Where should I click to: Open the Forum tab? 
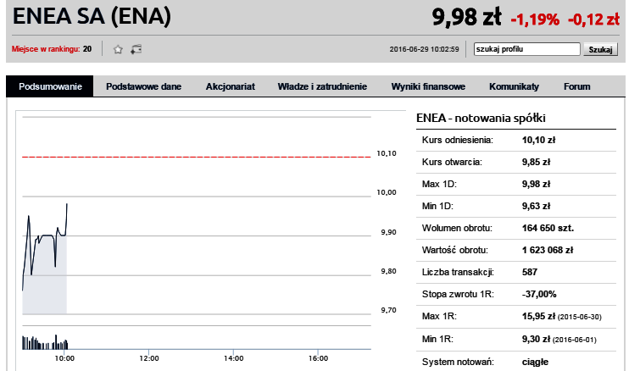click(x=577, y=87)
